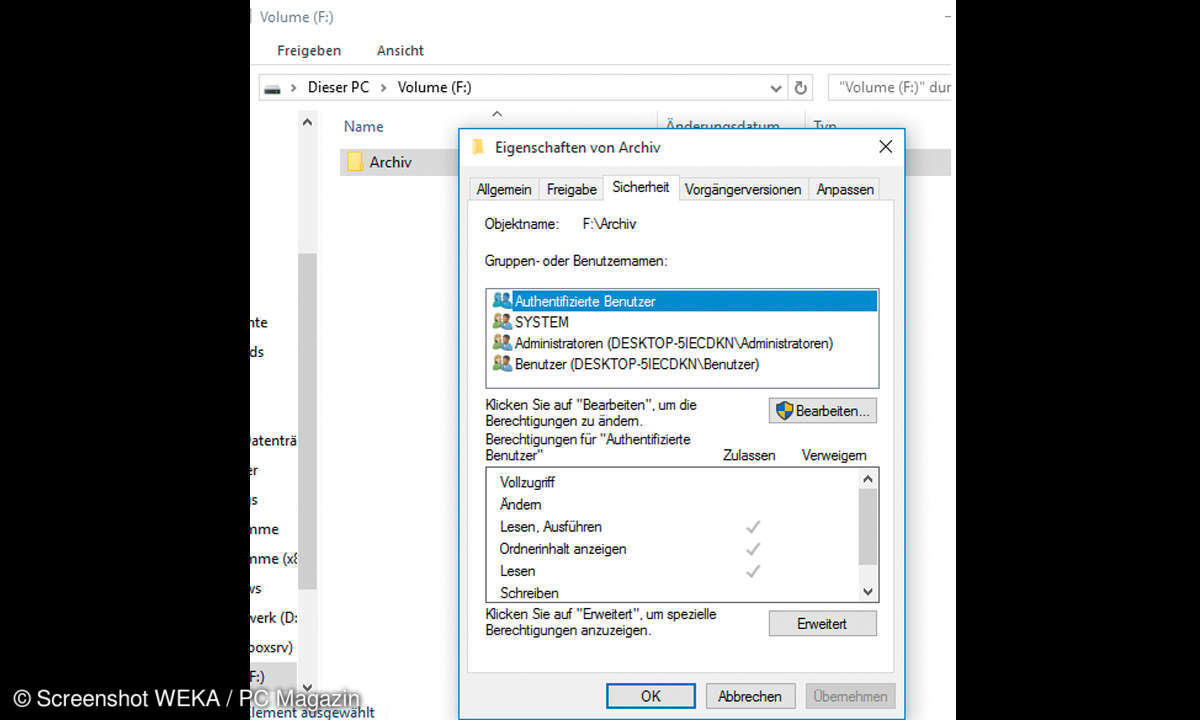Click Volume (F:) in the address bar
The image size is (1200, 720).
435,88
